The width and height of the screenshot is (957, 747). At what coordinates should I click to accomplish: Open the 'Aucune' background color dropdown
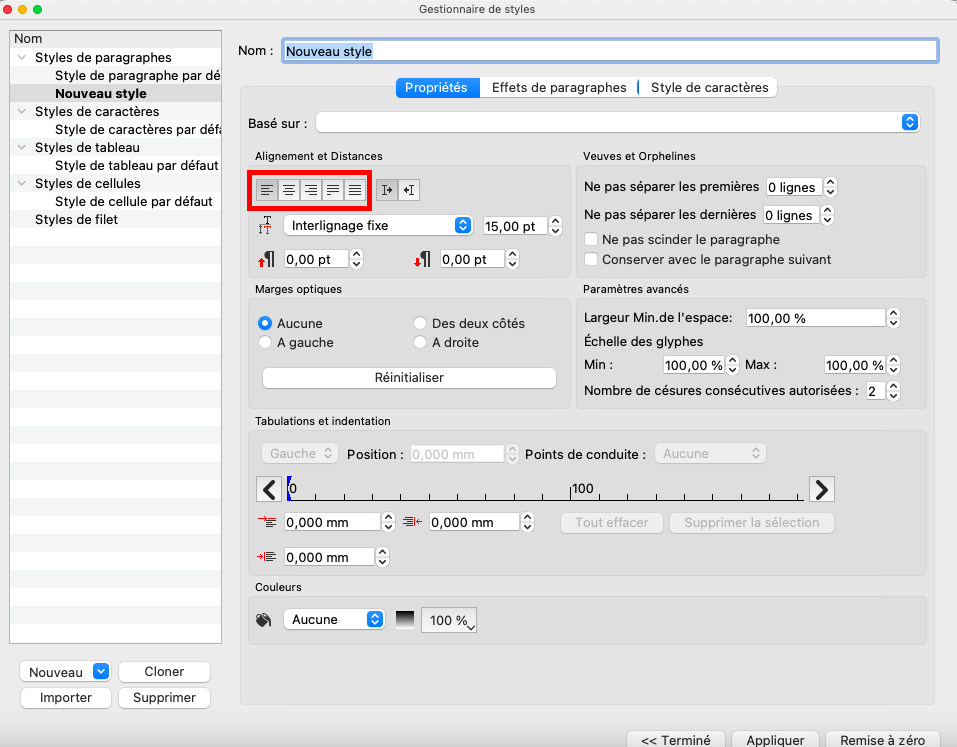point(334,620)
